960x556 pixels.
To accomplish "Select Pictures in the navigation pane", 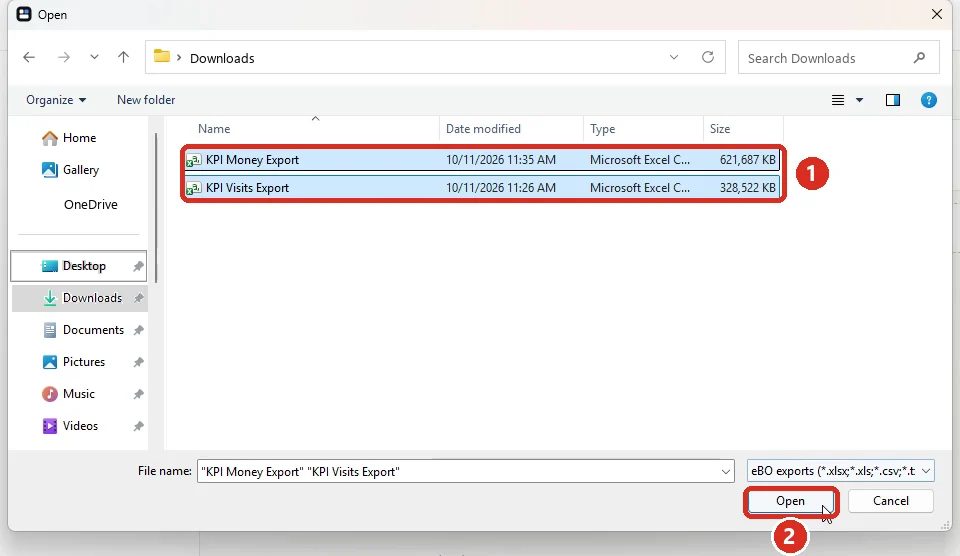I will [73, 362].
